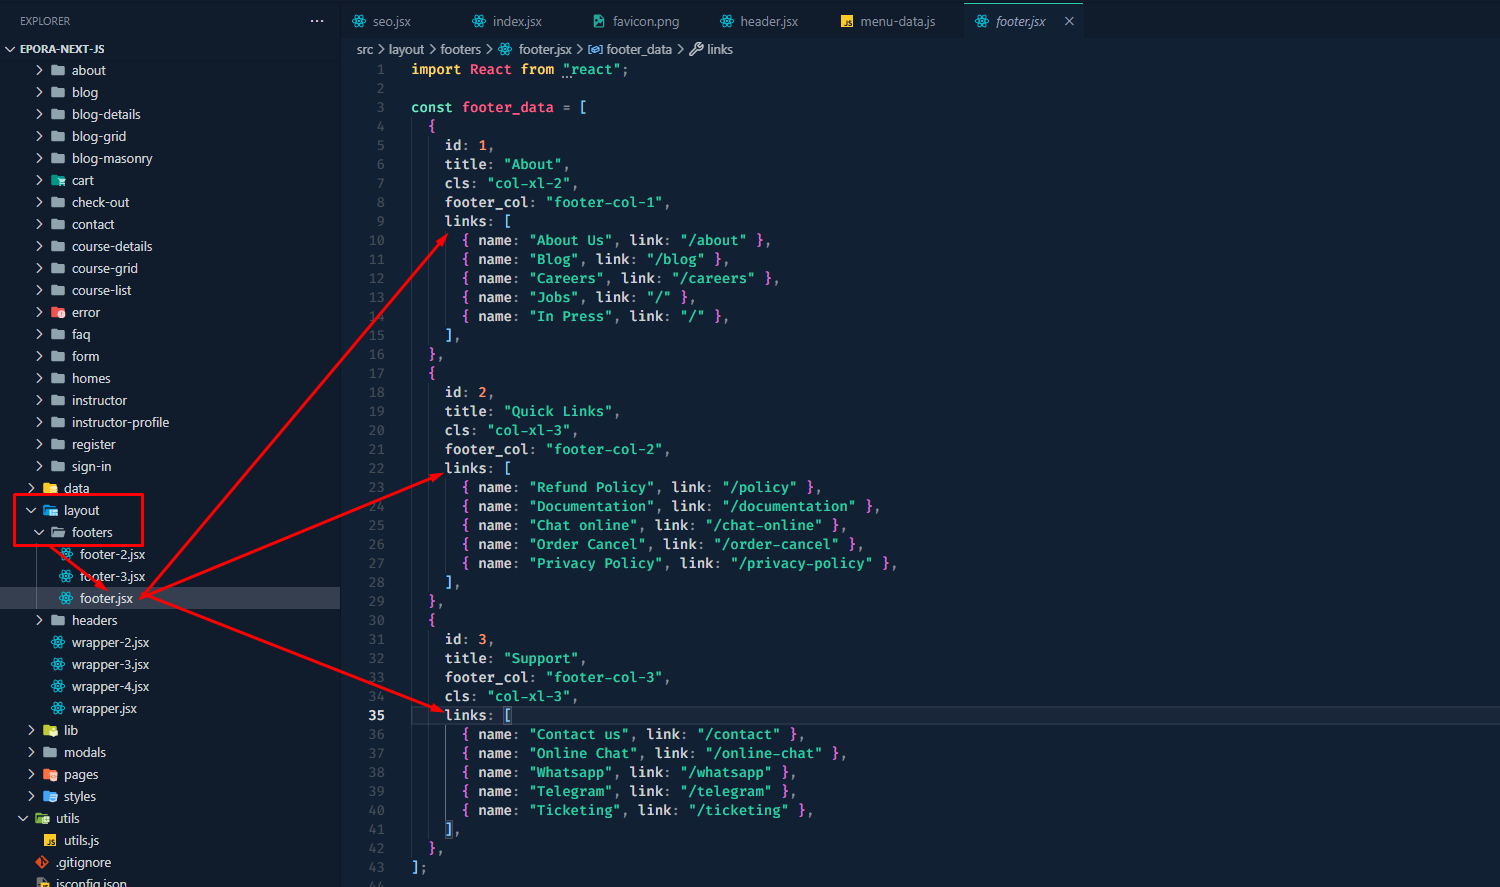The width and height of the screenshot is (1500, 887).
Task: Click the git icon beside .gitignore
Action: (42, 862)
